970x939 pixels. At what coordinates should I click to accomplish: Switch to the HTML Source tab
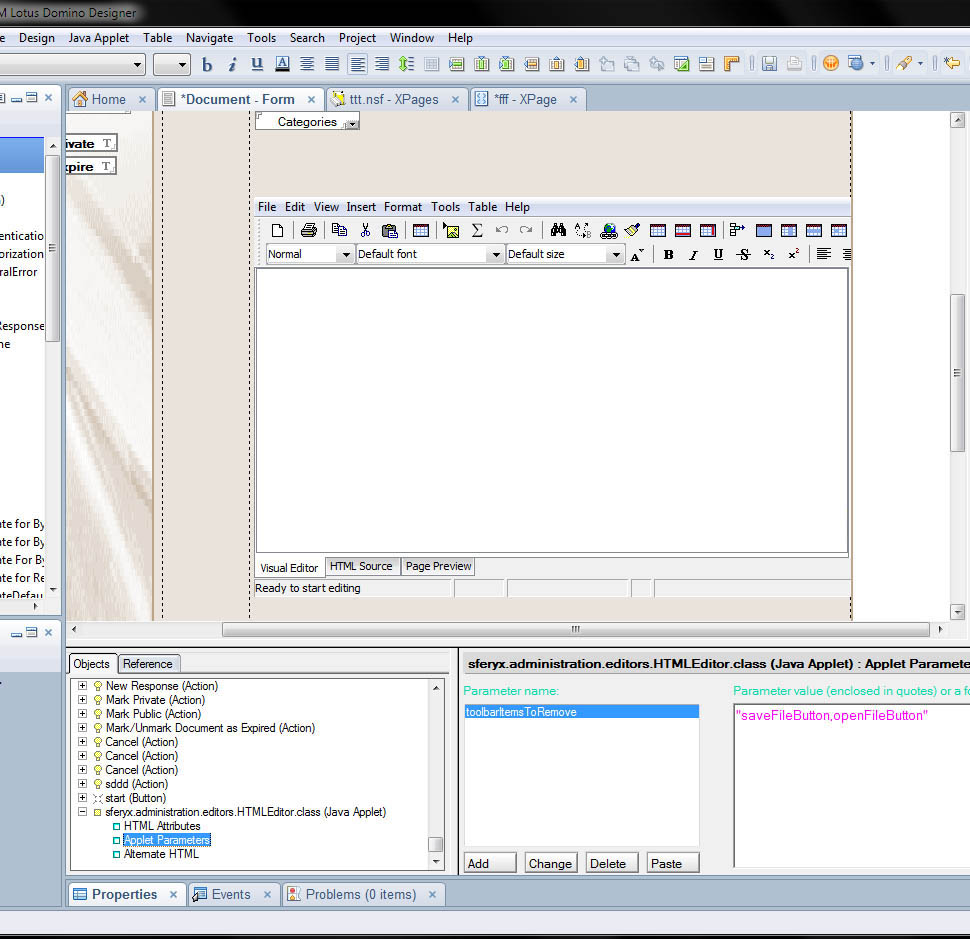click(x=361, y=566)
